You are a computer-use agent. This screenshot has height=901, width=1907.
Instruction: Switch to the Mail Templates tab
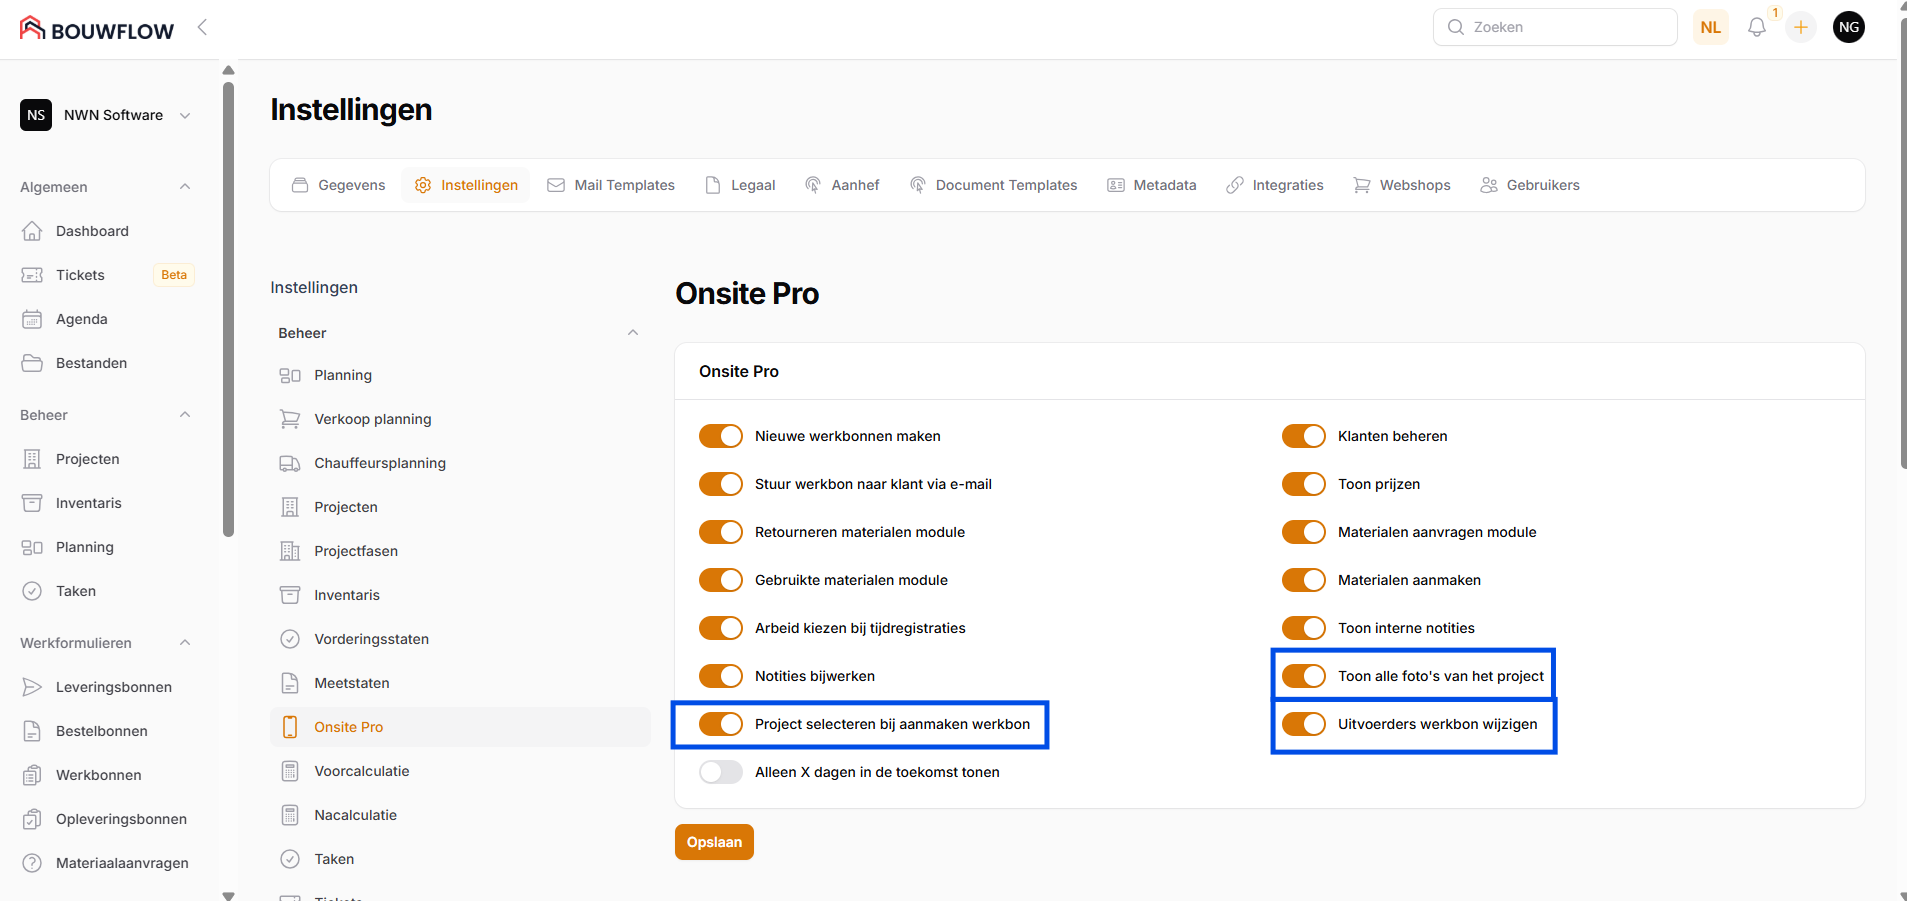click(x=611, y=185)
